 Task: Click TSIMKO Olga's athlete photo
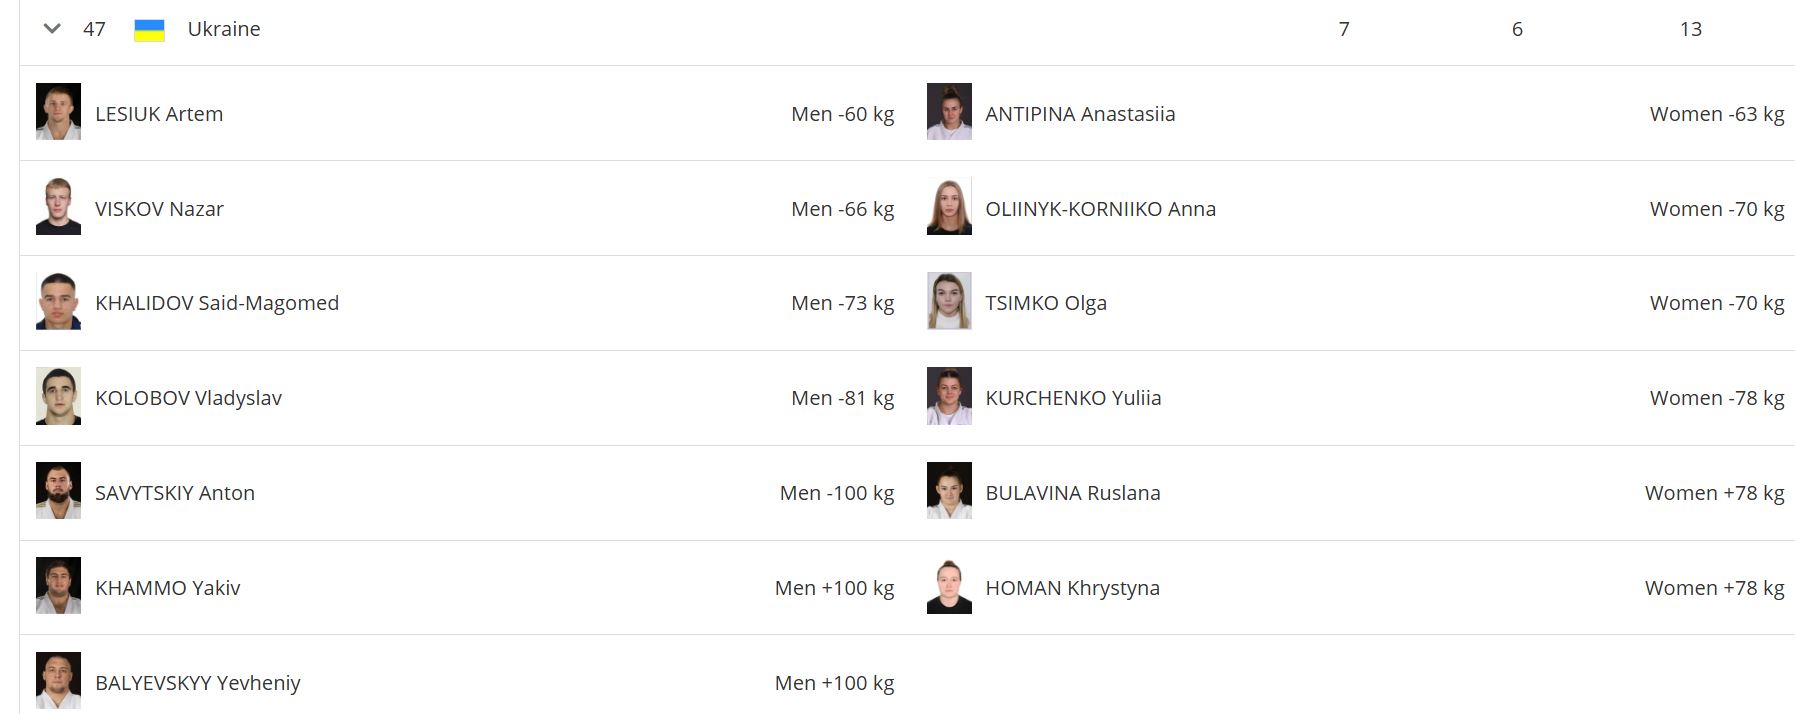pyautogui.click(x=949, y=302)
